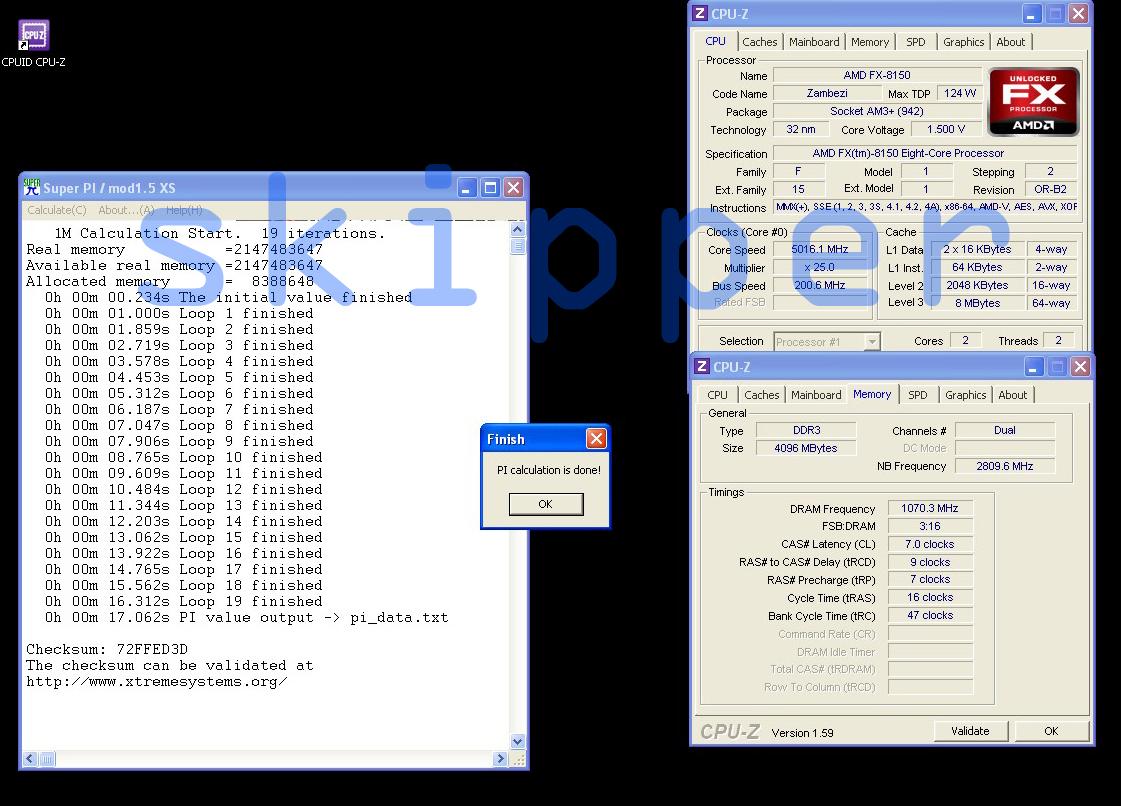Click vertical scrollbar thumb in Super PI

[x=518, y=246]
